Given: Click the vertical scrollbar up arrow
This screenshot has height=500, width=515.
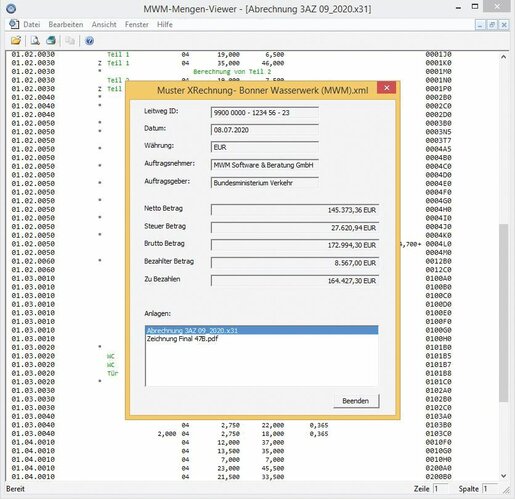Looking at the screenshot, I should pyautogui.click(x=503, y=57).
